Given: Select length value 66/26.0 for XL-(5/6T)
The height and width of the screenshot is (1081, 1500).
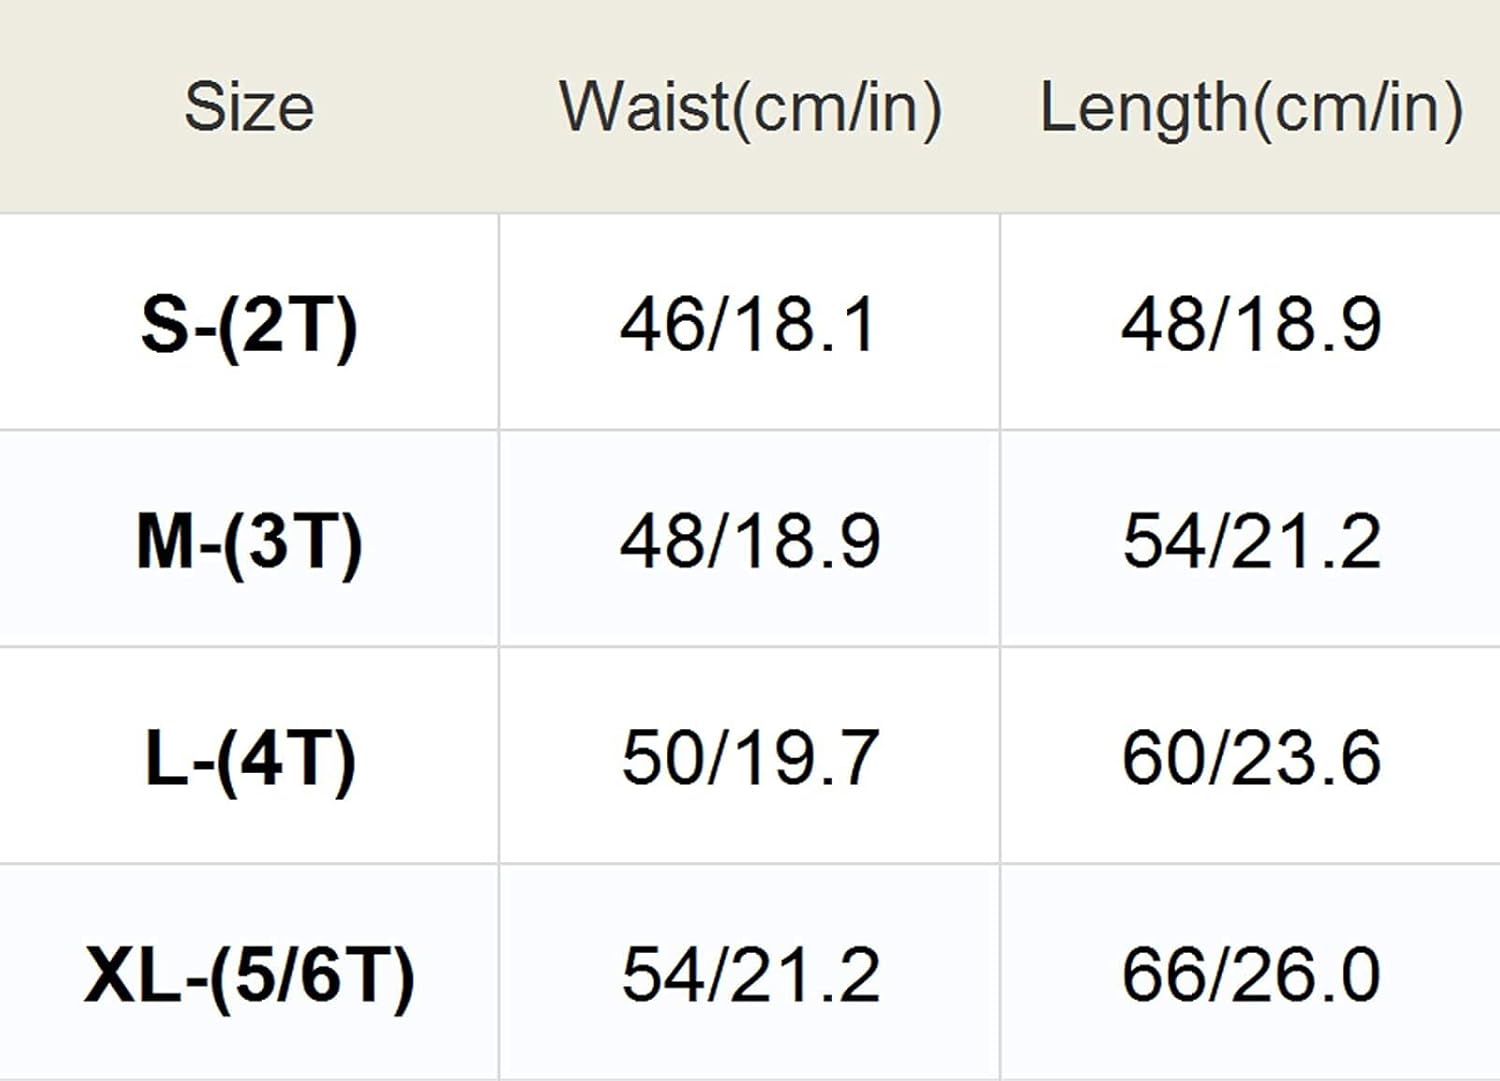Looking at the screenshot, I should [x=1251, y=975].
